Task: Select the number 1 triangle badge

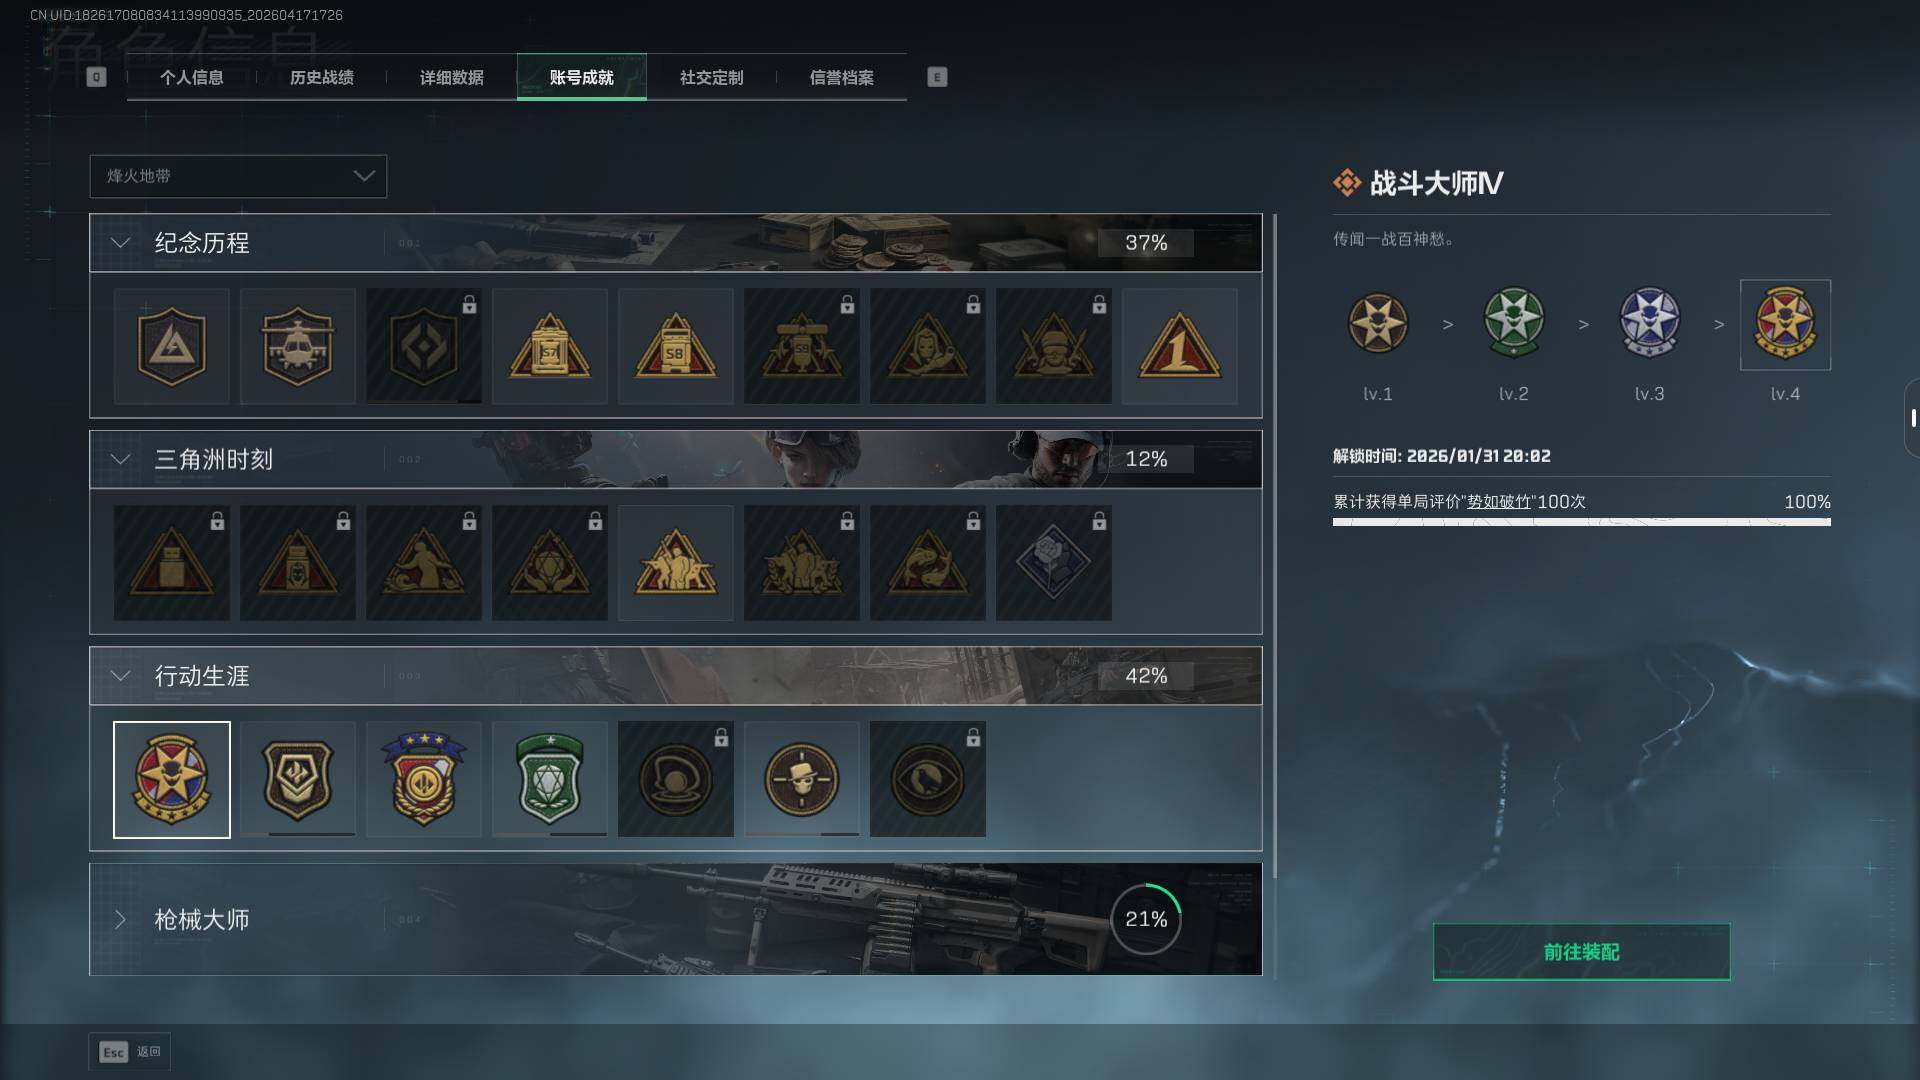Action: [1179, 346]
